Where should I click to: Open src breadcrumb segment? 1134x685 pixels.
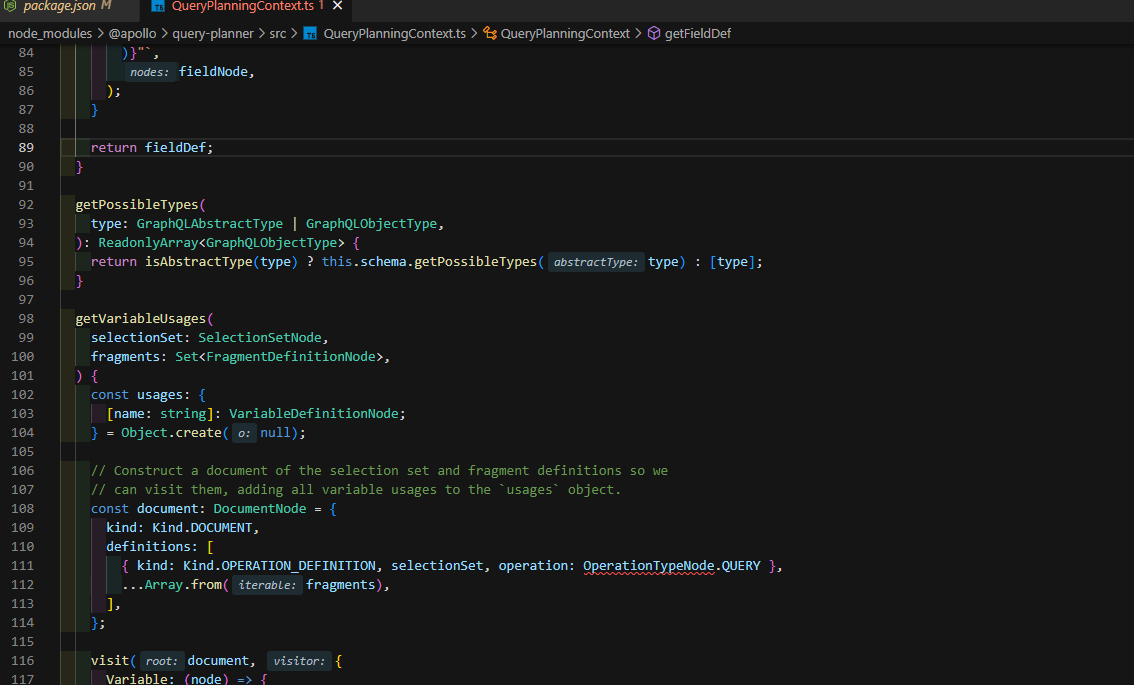click(x=278, y=33)
